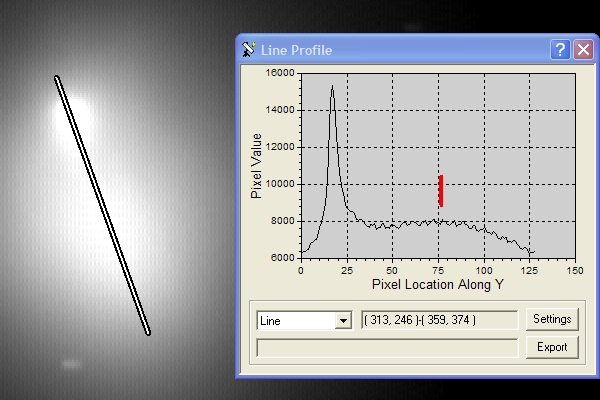Click the 'Line Profile' title text

pyautogui.click(x=297, y=50)
